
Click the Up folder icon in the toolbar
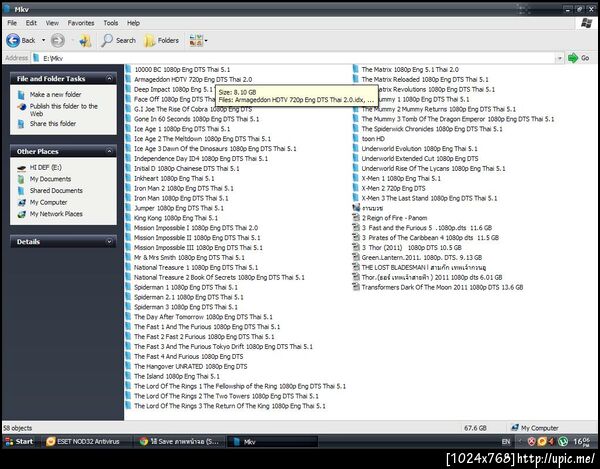tap(85, 40)
